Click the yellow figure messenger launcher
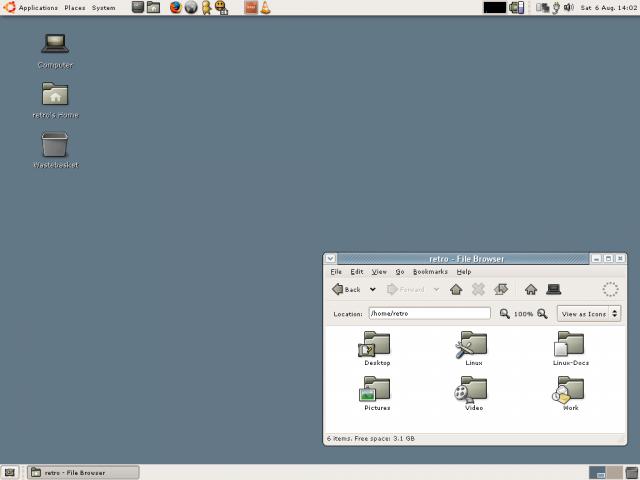The width and height of the screenshot is (640, 480). click(206, 7)
